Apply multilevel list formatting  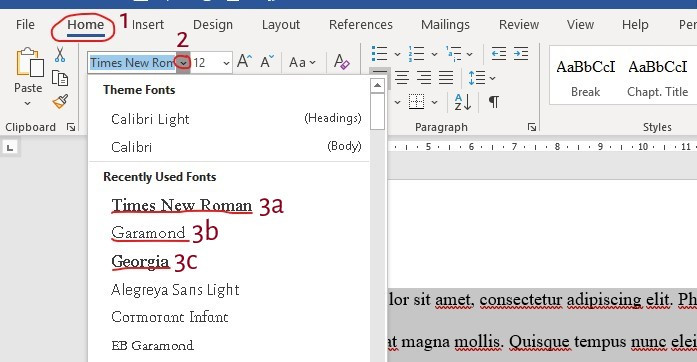click(453, 54)
